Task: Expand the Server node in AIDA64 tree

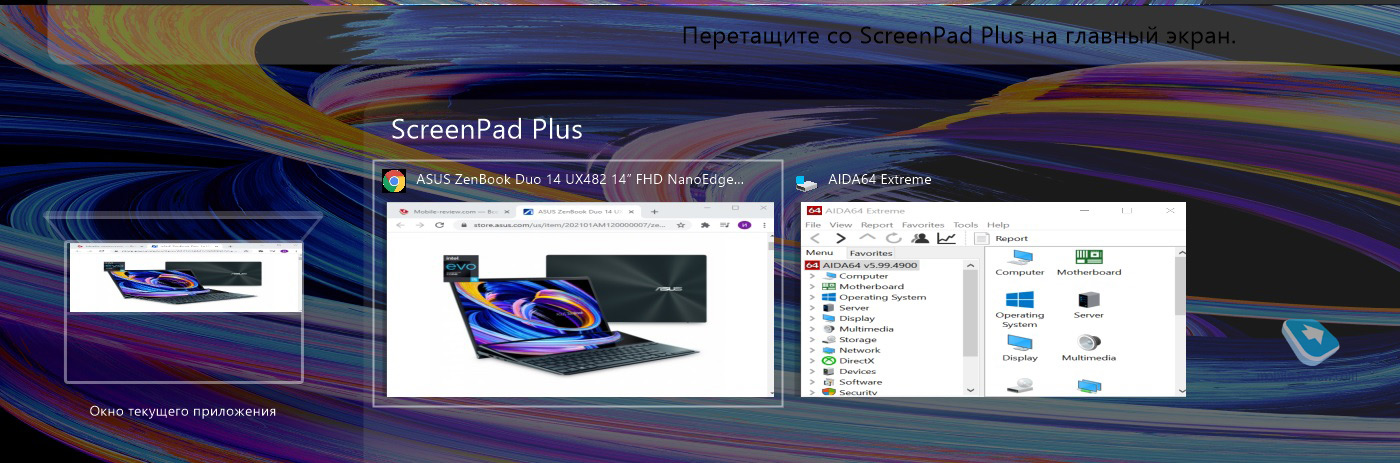Action: 813,308
